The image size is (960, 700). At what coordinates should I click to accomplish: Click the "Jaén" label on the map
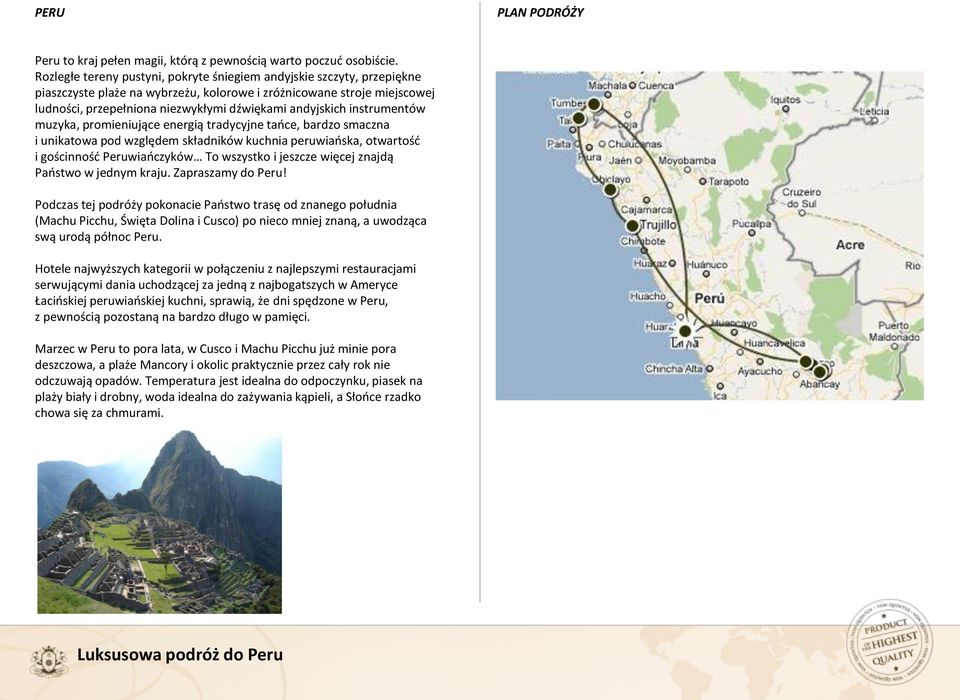(620, 160)
